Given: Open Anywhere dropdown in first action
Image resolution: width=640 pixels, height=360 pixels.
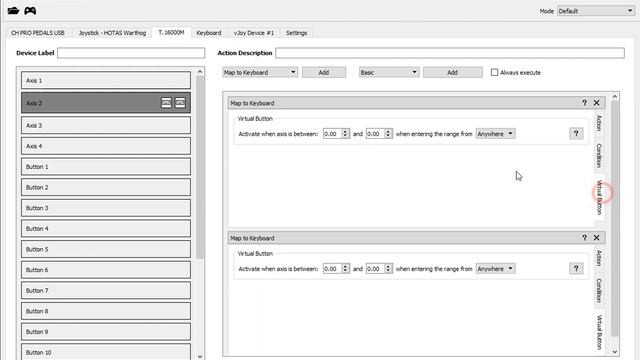Looking at the screenshot, I should click(495, 133).
